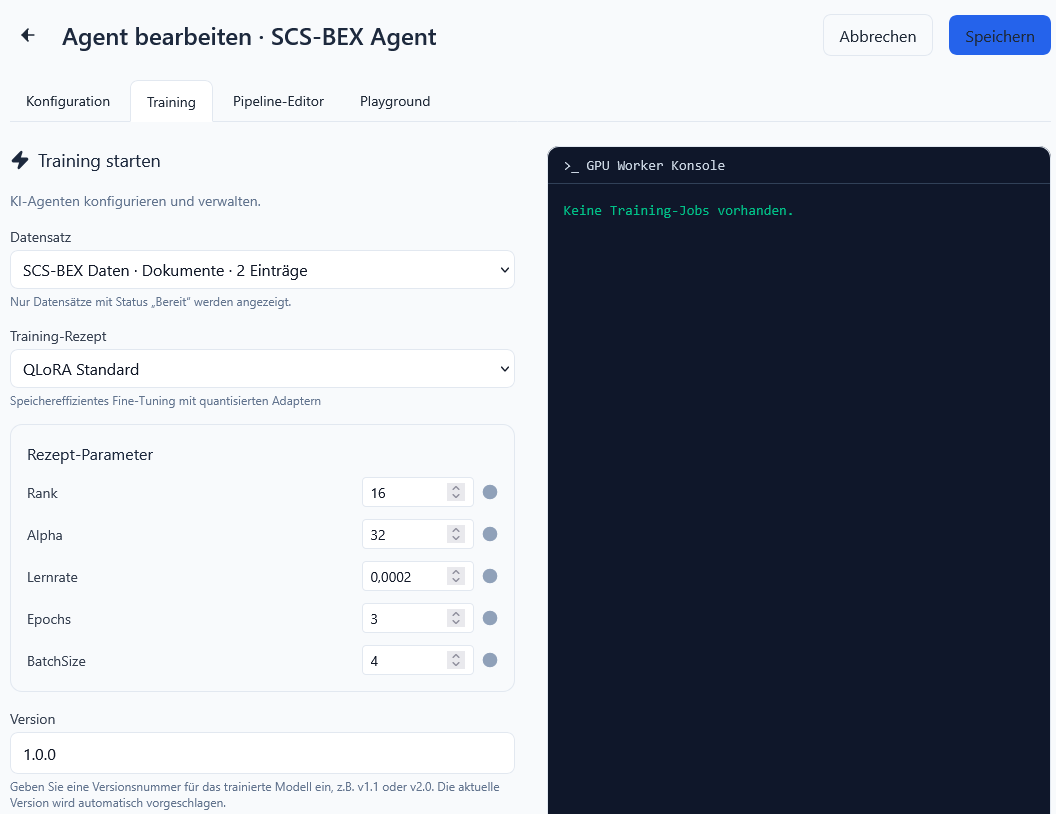Click the gray circle icon beside BatchSize
Viewport: 1056px width, 814px height.
click(490, 660)
